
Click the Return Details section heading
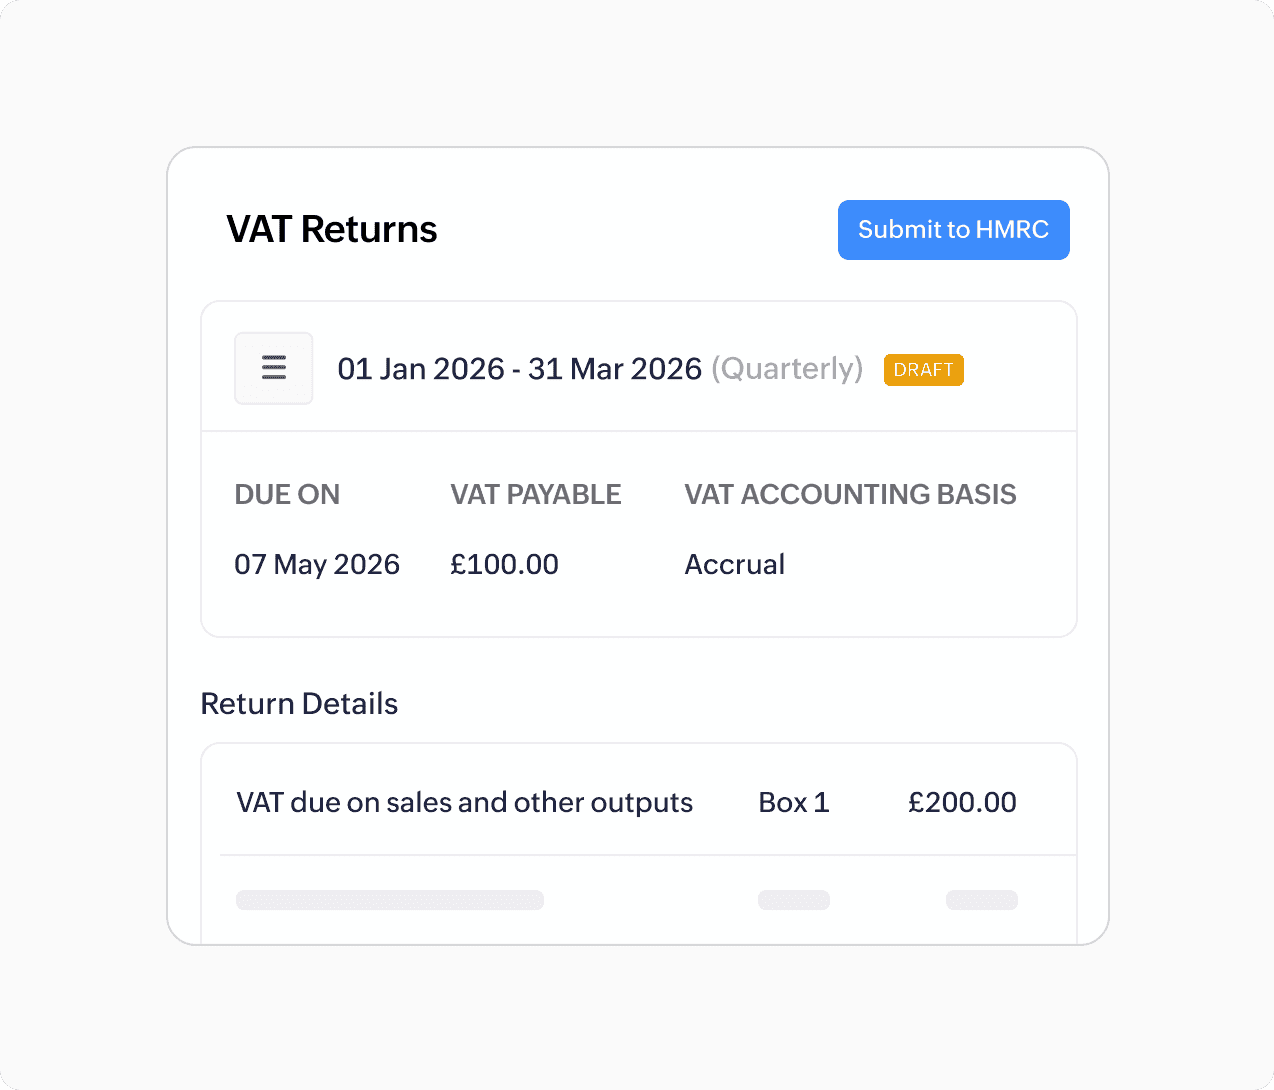point(299,704)
